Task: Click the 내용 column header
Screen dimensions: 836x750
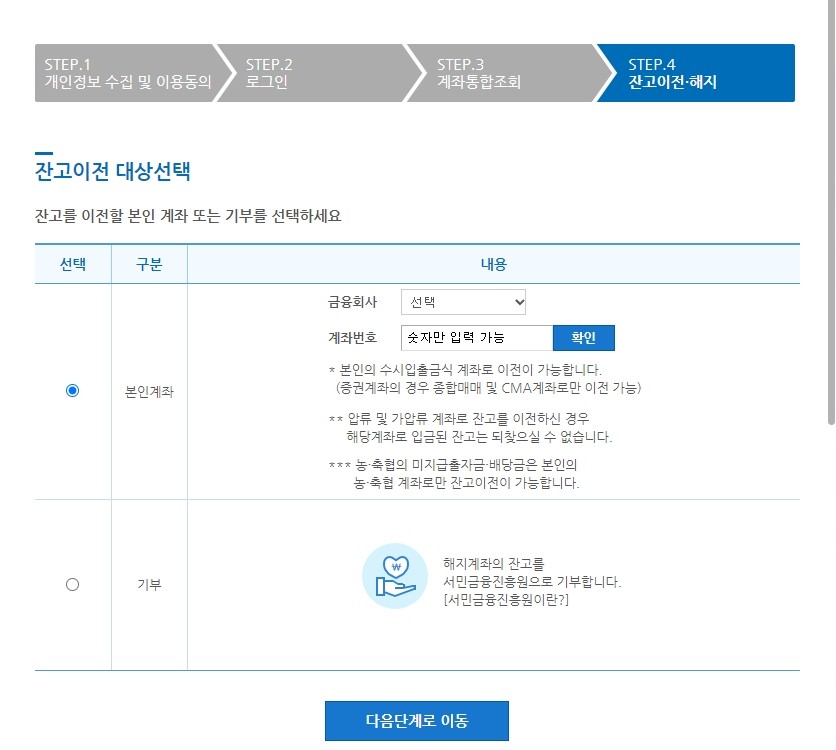Action: [x=494, y=264]
